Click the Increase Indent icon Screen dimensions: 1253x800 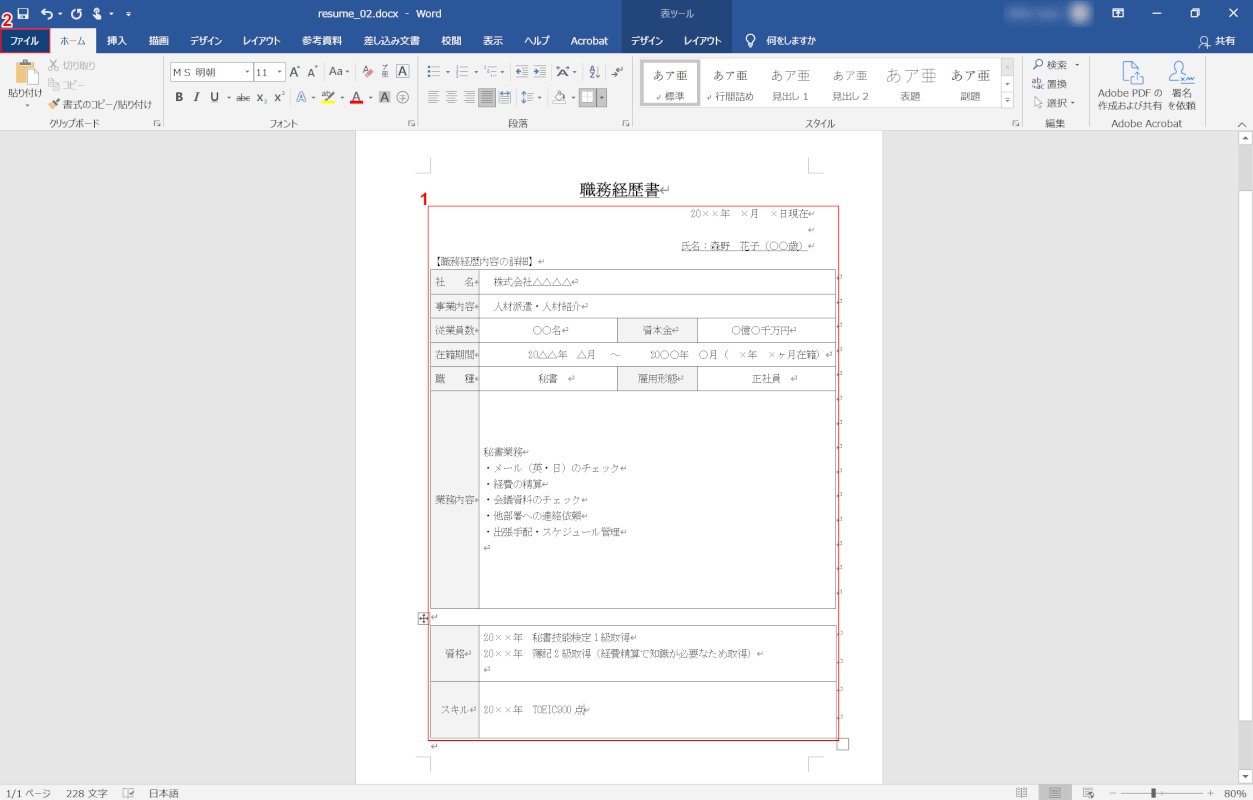[540, 72]
